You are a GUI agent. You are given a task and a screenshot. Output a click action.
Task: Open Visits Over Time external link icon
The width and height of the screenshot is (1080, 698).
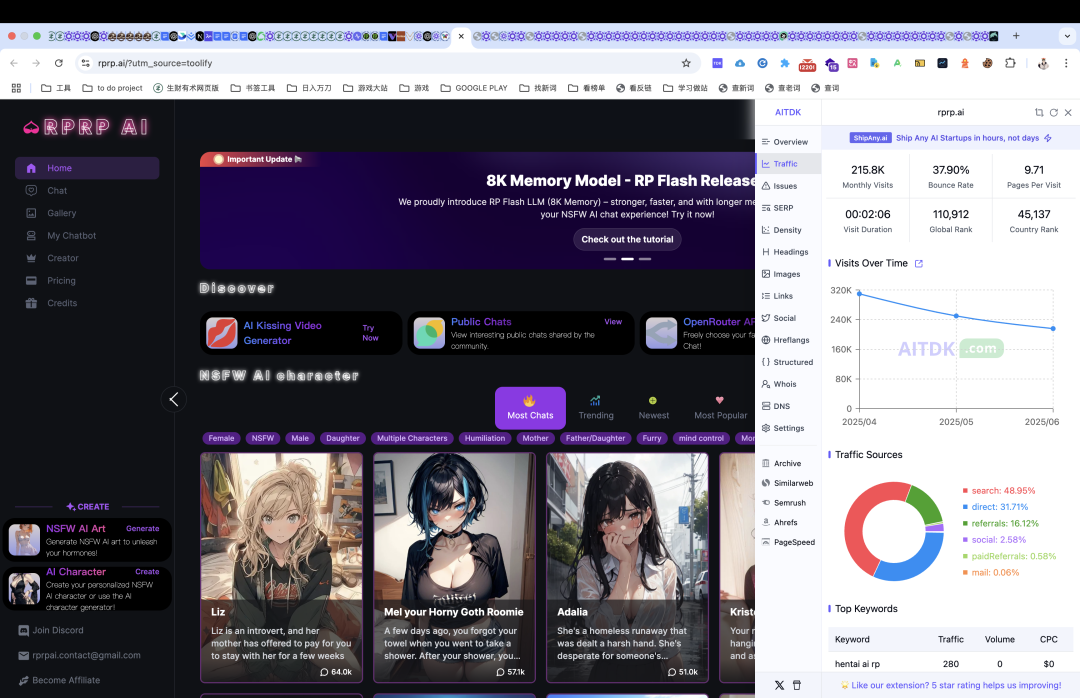[x=918, y=264]
